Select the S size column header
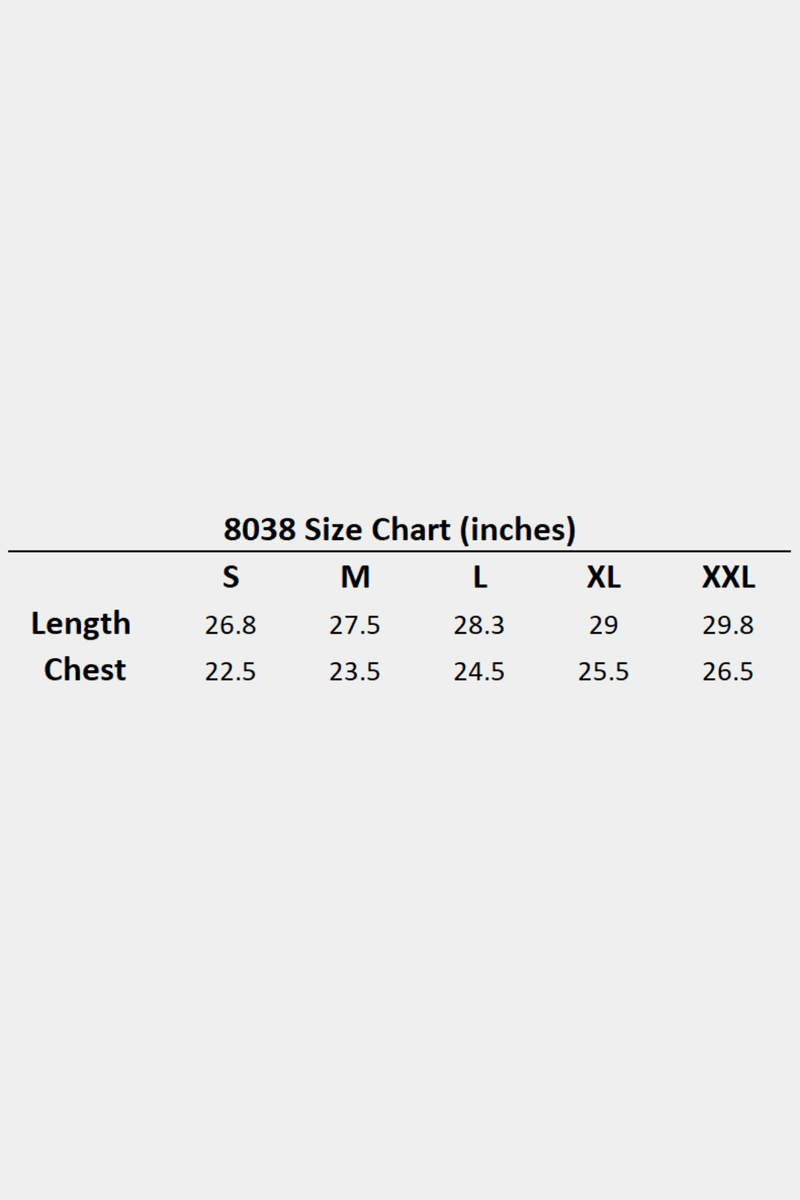800x1200 pixels. 231,577
